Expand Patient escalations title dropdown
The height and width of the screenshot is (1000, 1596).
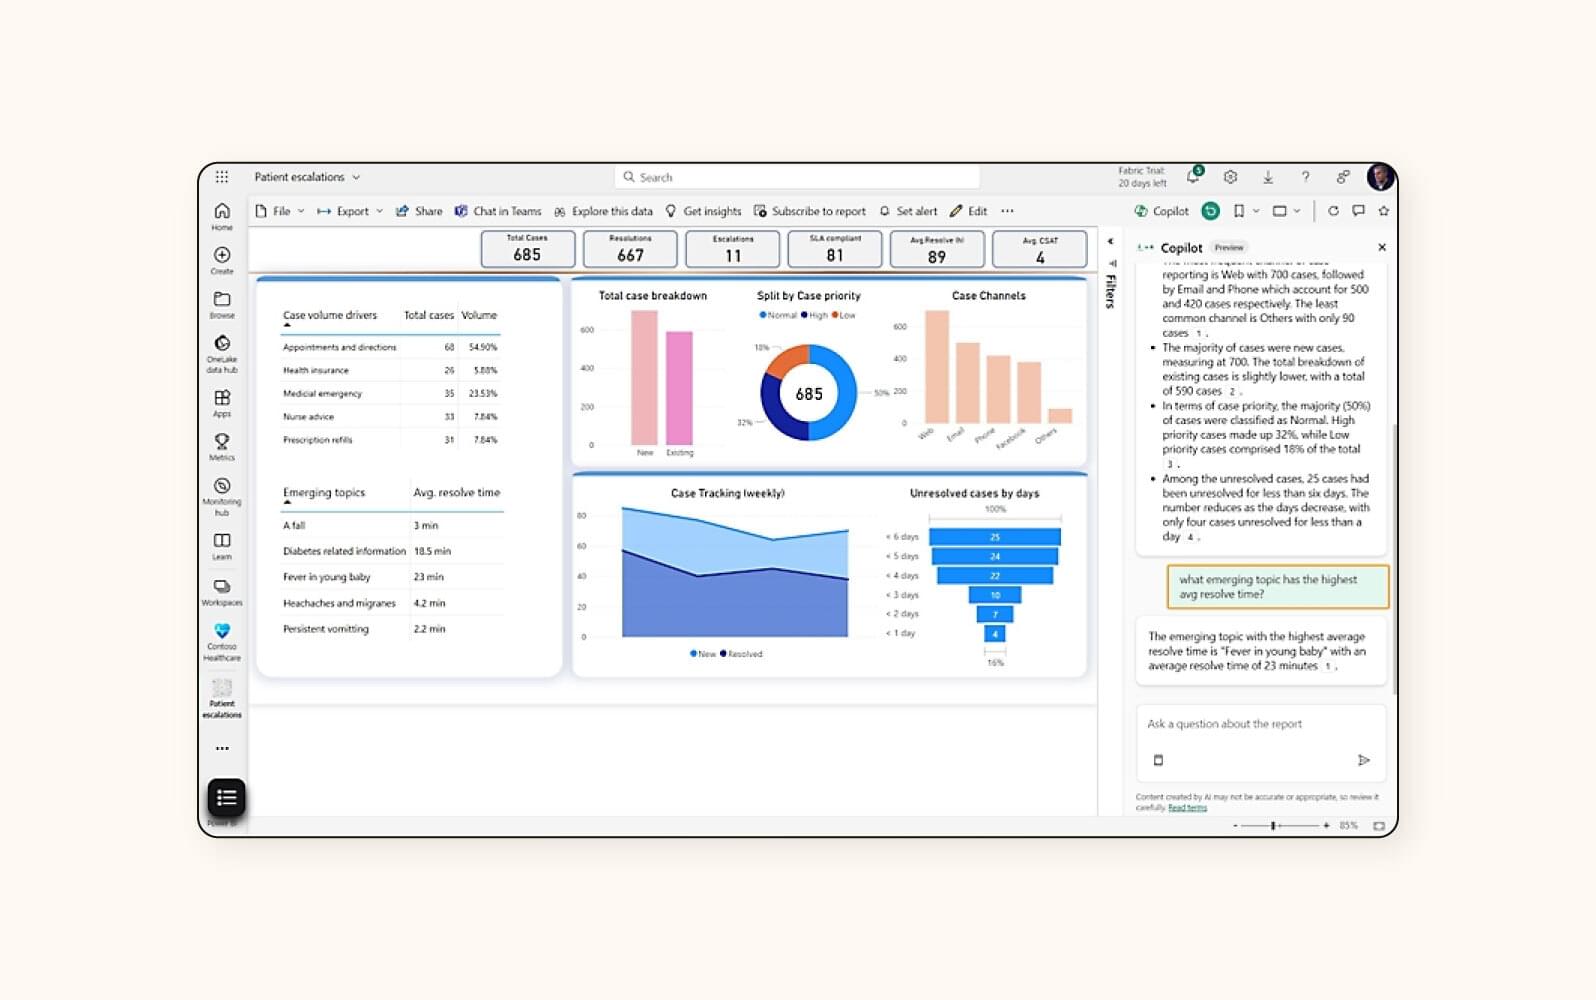356,177
